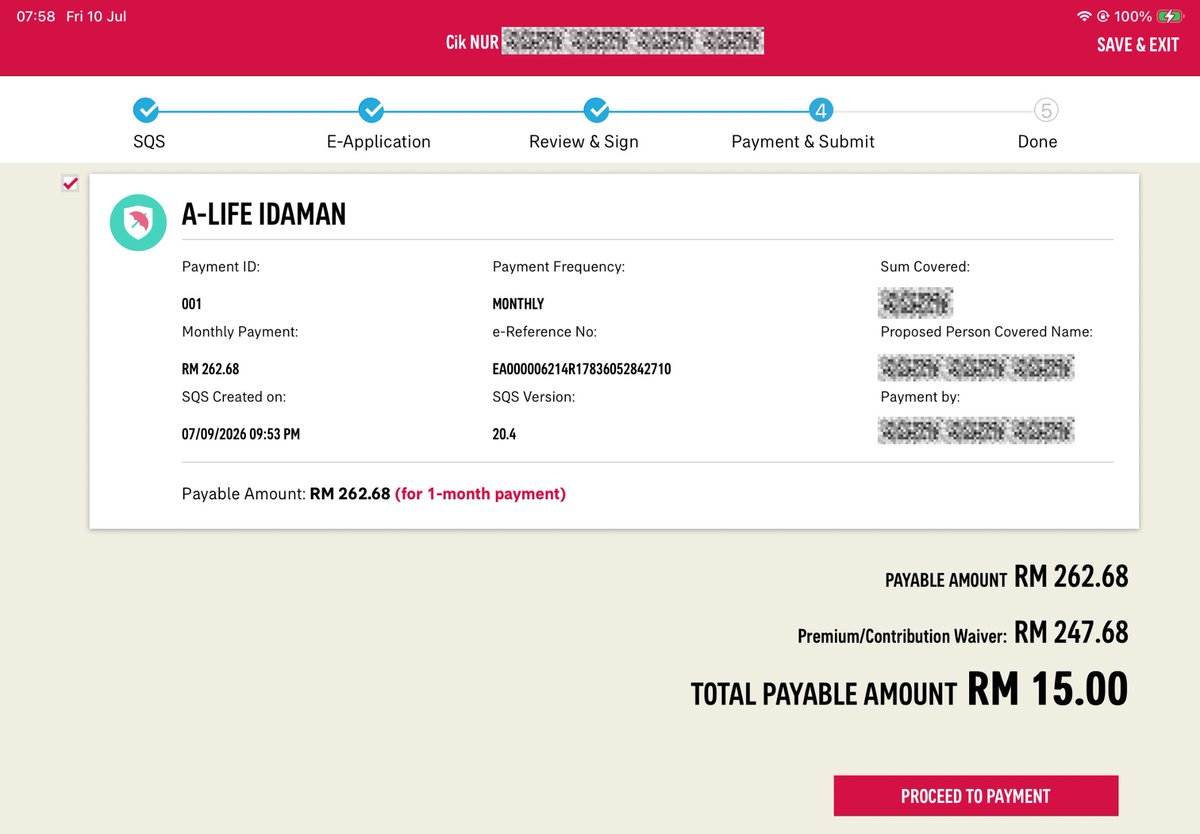This screenshot has height=834, width=1200.
Task: Select e-Reference number EA000006214R17836052842710
Action: [582, 369]
